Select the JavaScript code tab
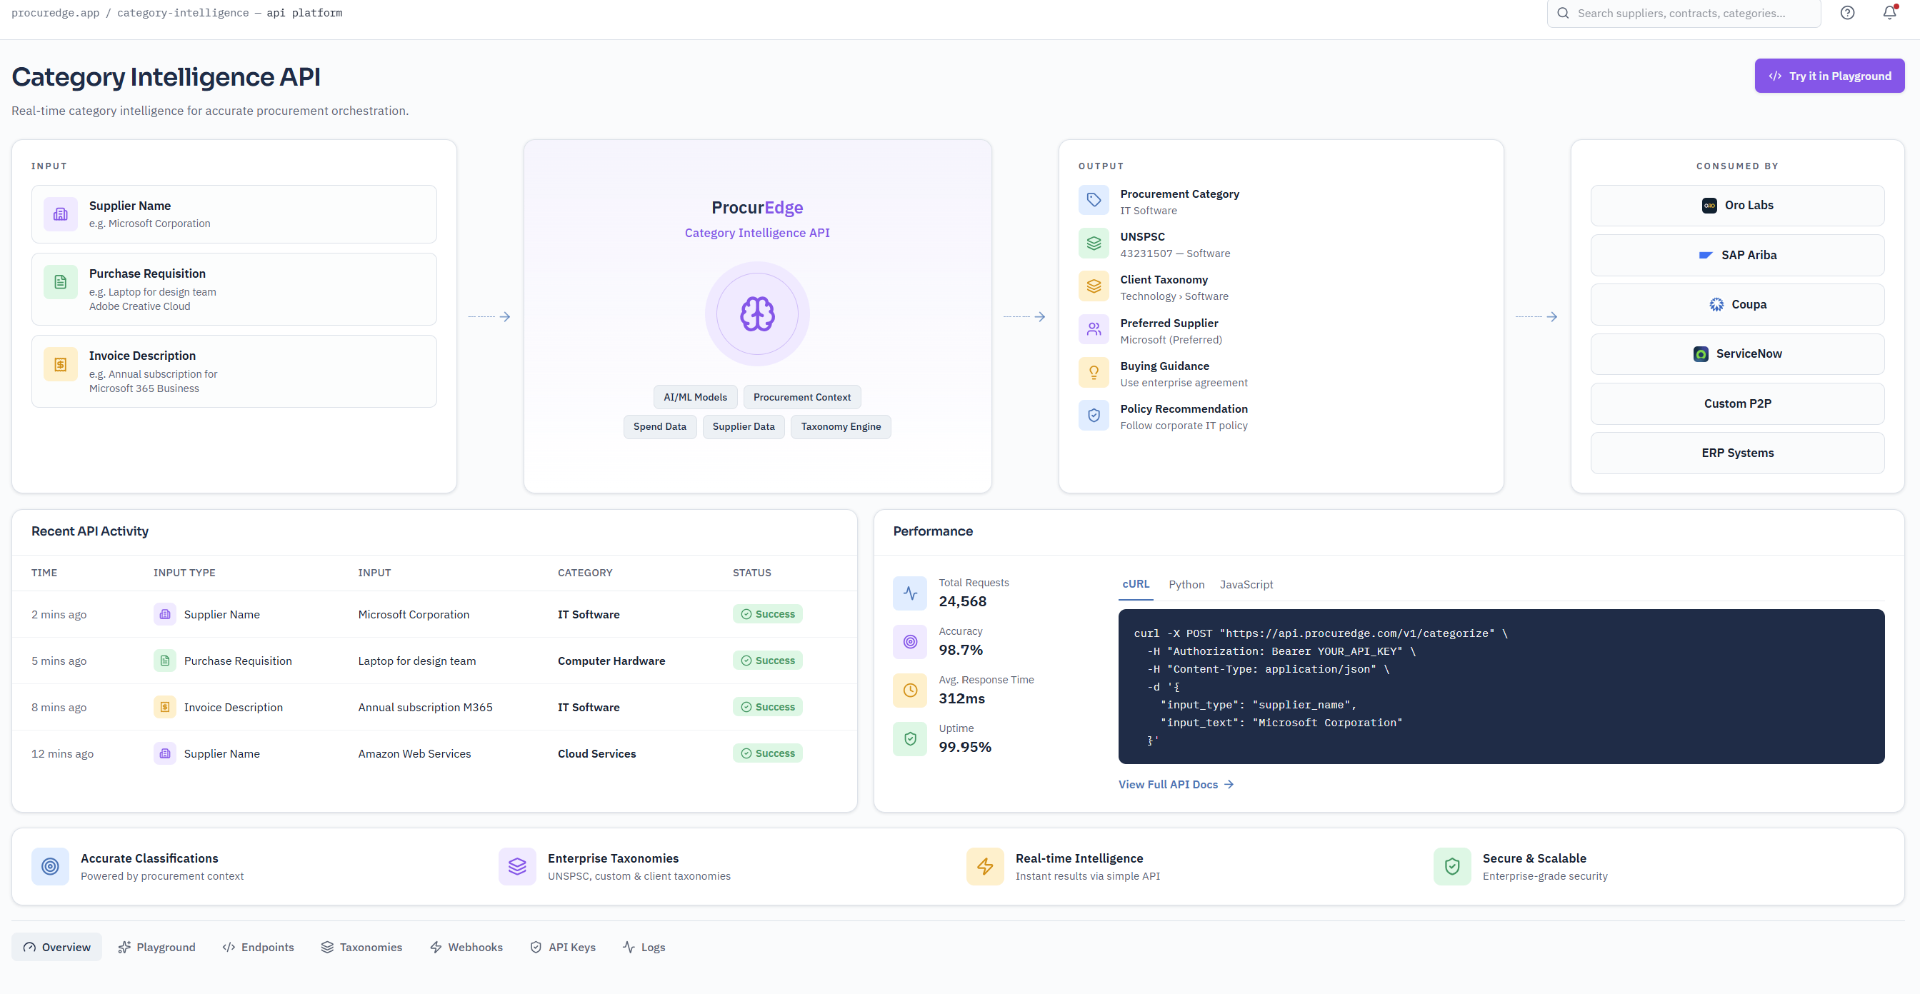 point(1246,585)
